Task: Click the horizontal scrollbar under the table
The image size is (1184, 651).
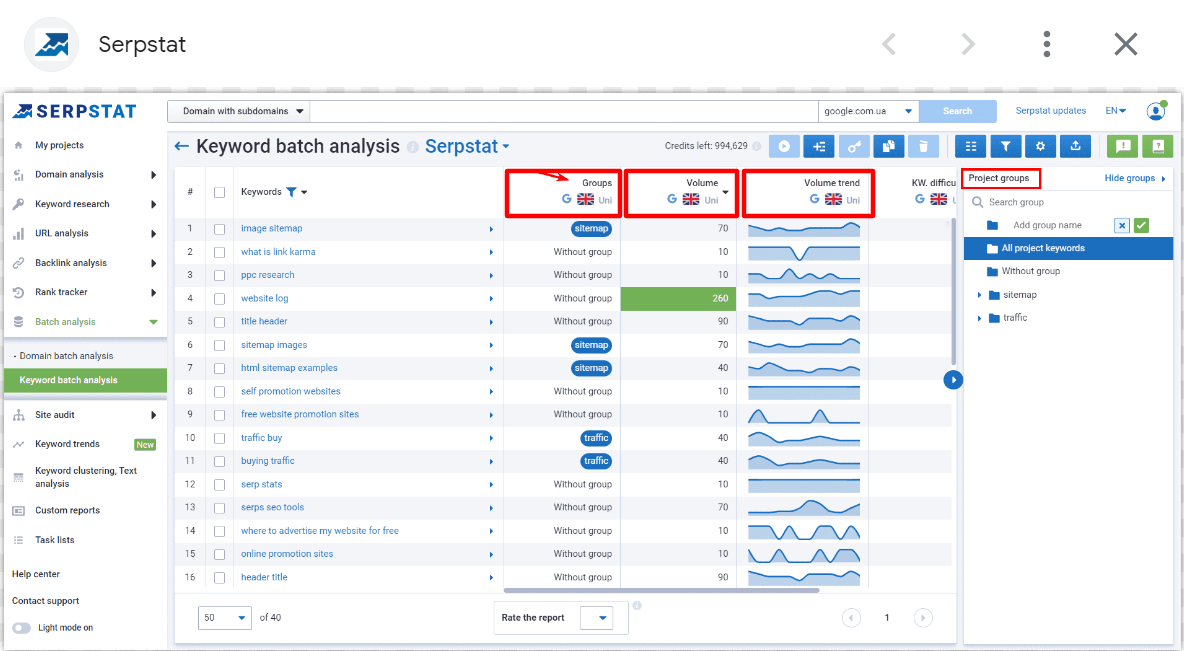Action: coord(661,590)
